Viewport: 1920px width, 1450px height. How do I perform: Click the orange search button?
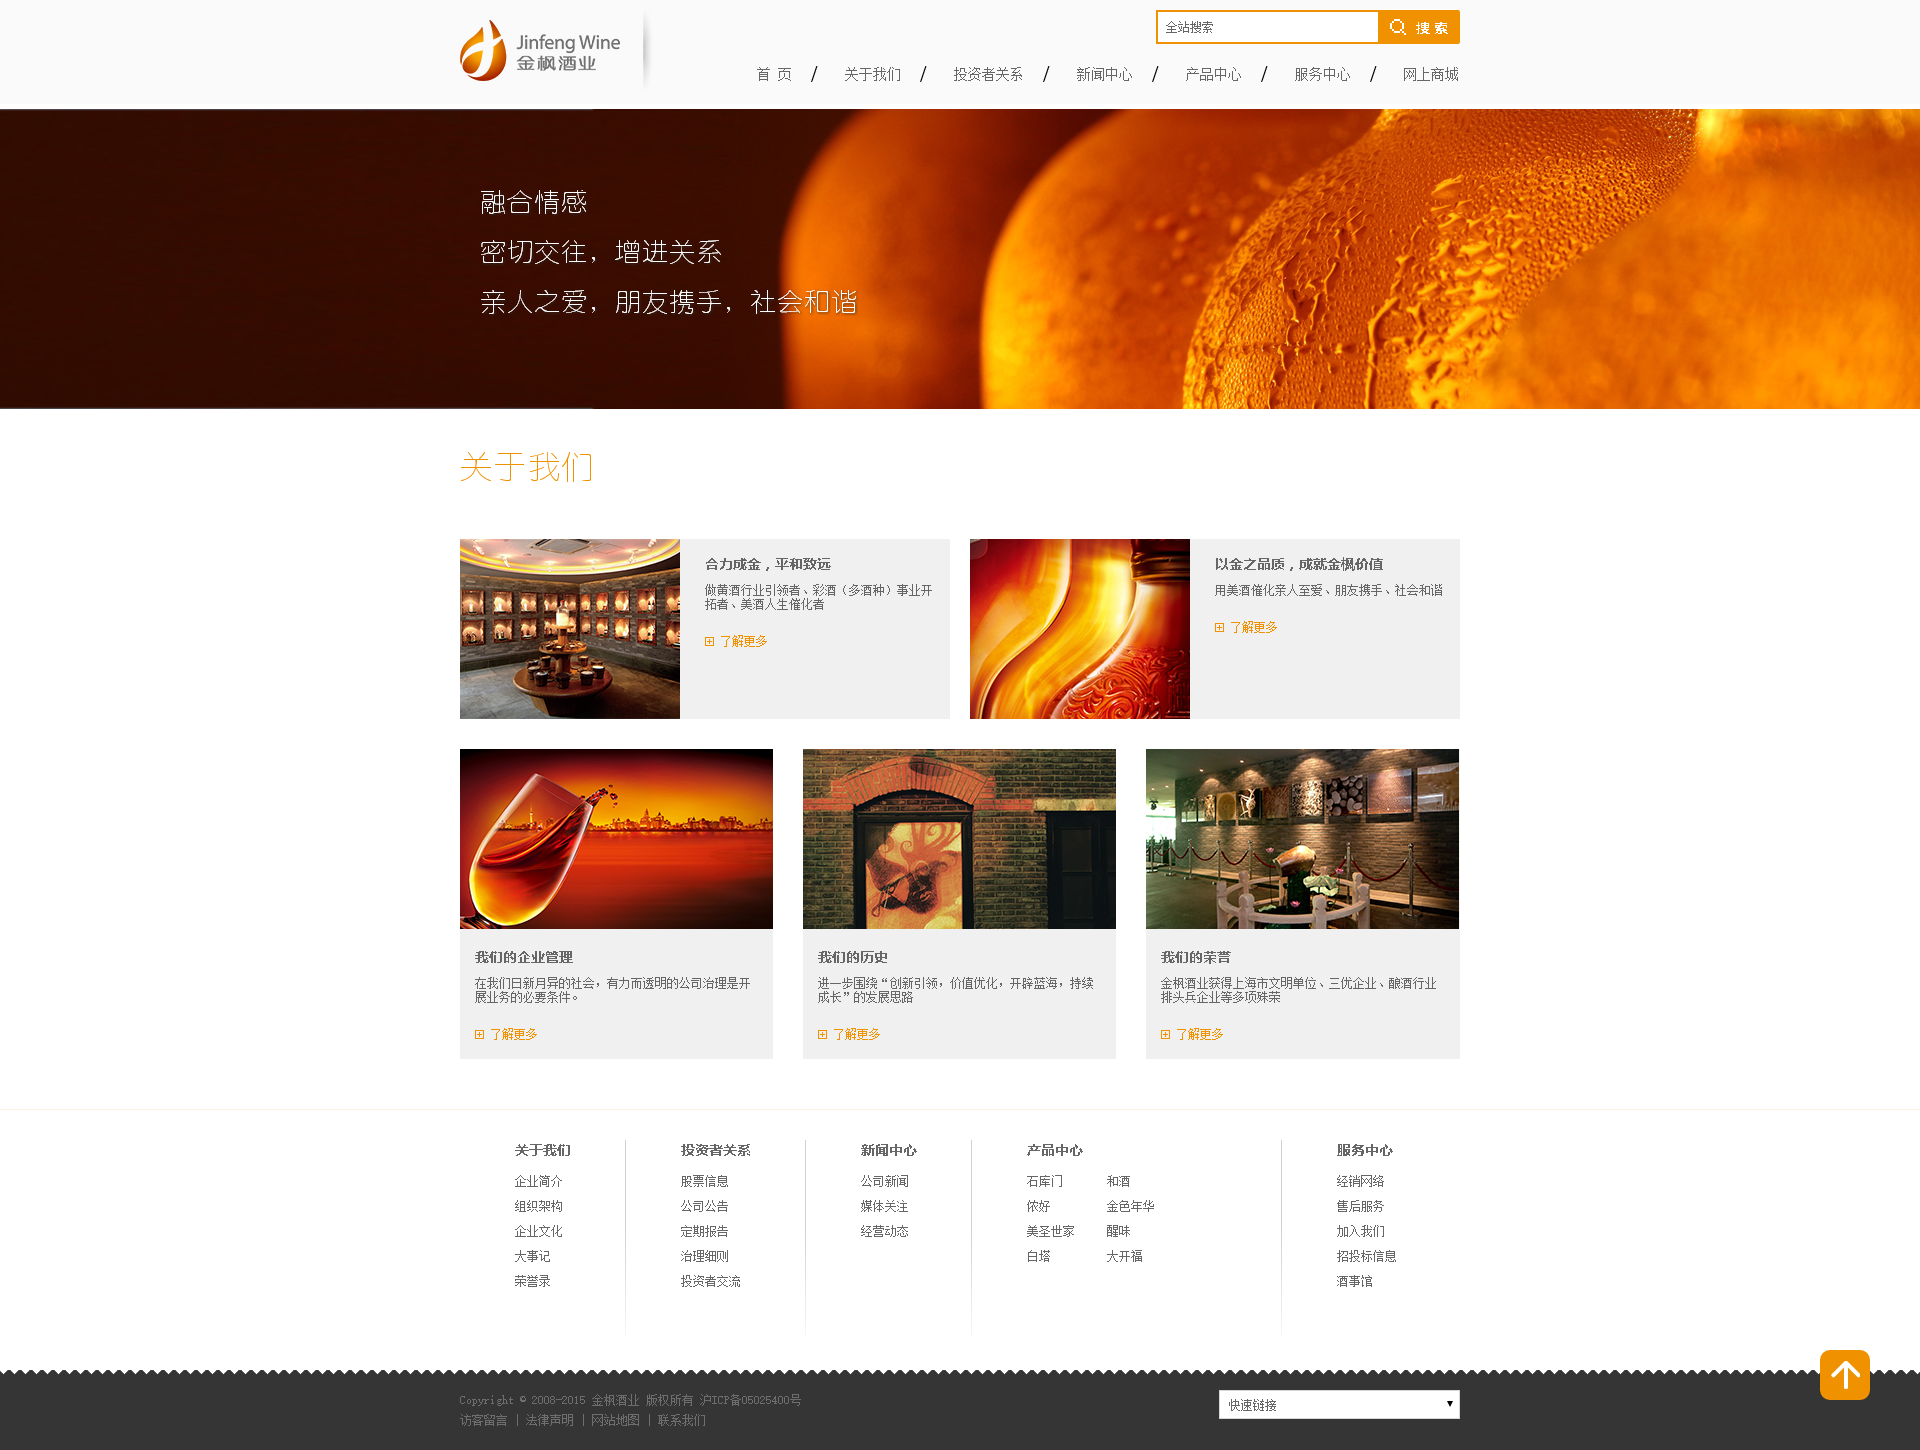[x=1418, y=27]
